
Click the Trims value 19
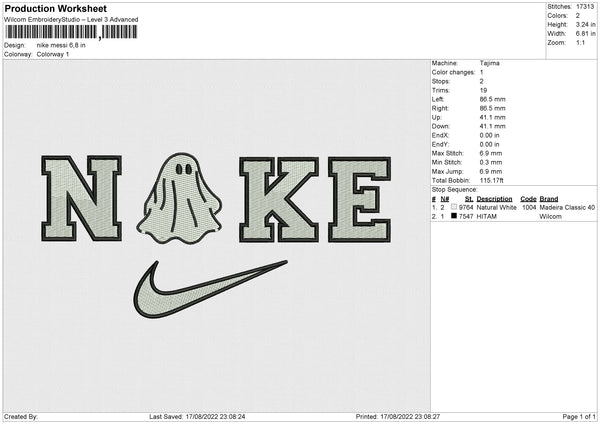[483, 90]
